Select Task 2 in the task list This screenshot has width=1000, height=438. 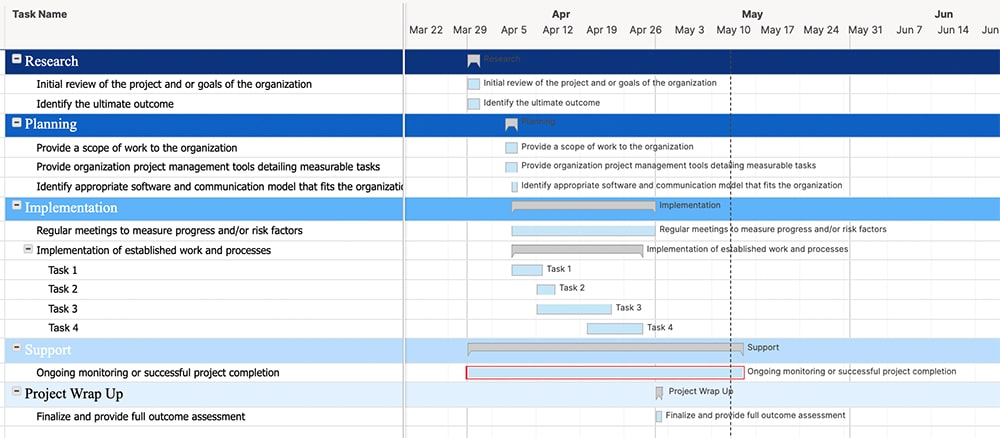point(63,289)
